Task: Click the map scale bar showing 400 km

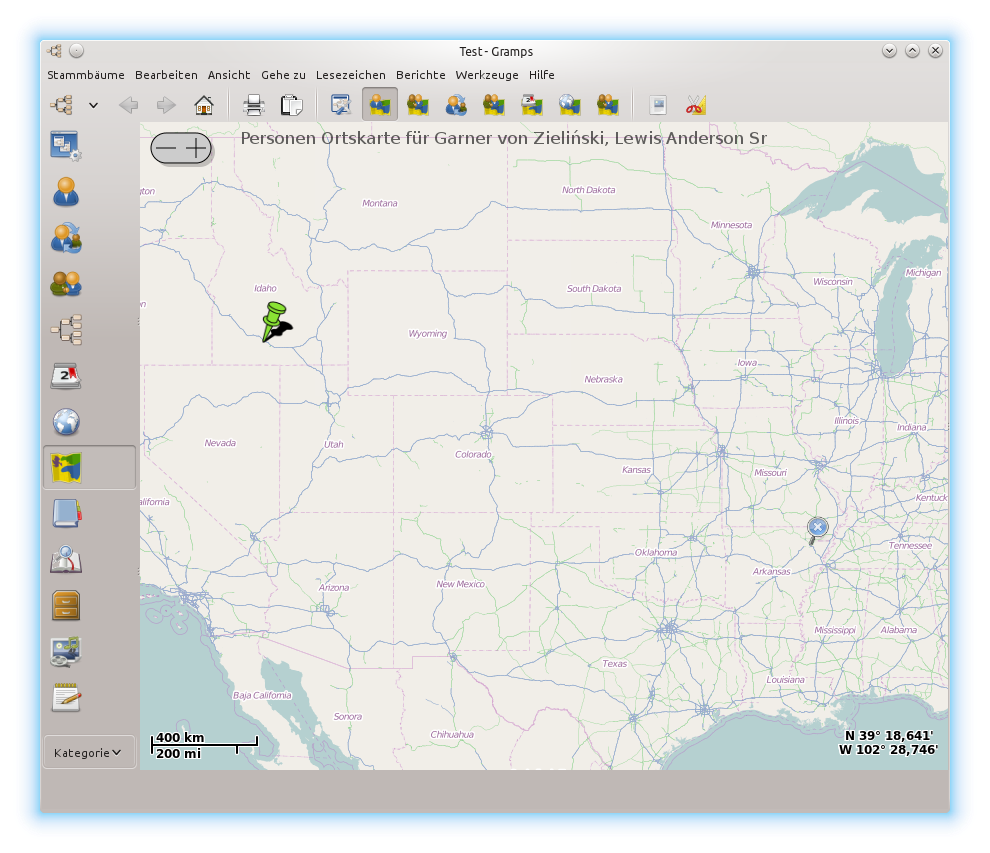Action: click(205, 745)
